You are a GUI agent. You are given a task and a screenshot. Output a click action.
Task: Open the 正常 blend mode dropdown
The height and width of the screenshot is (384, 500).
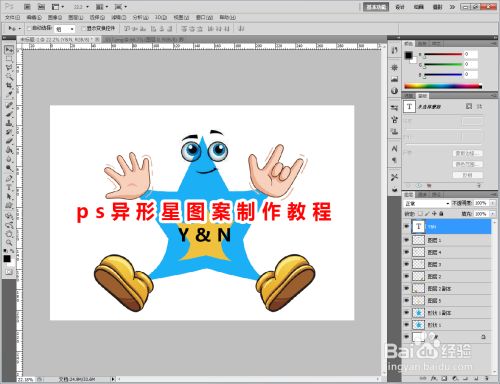point(427,203)
